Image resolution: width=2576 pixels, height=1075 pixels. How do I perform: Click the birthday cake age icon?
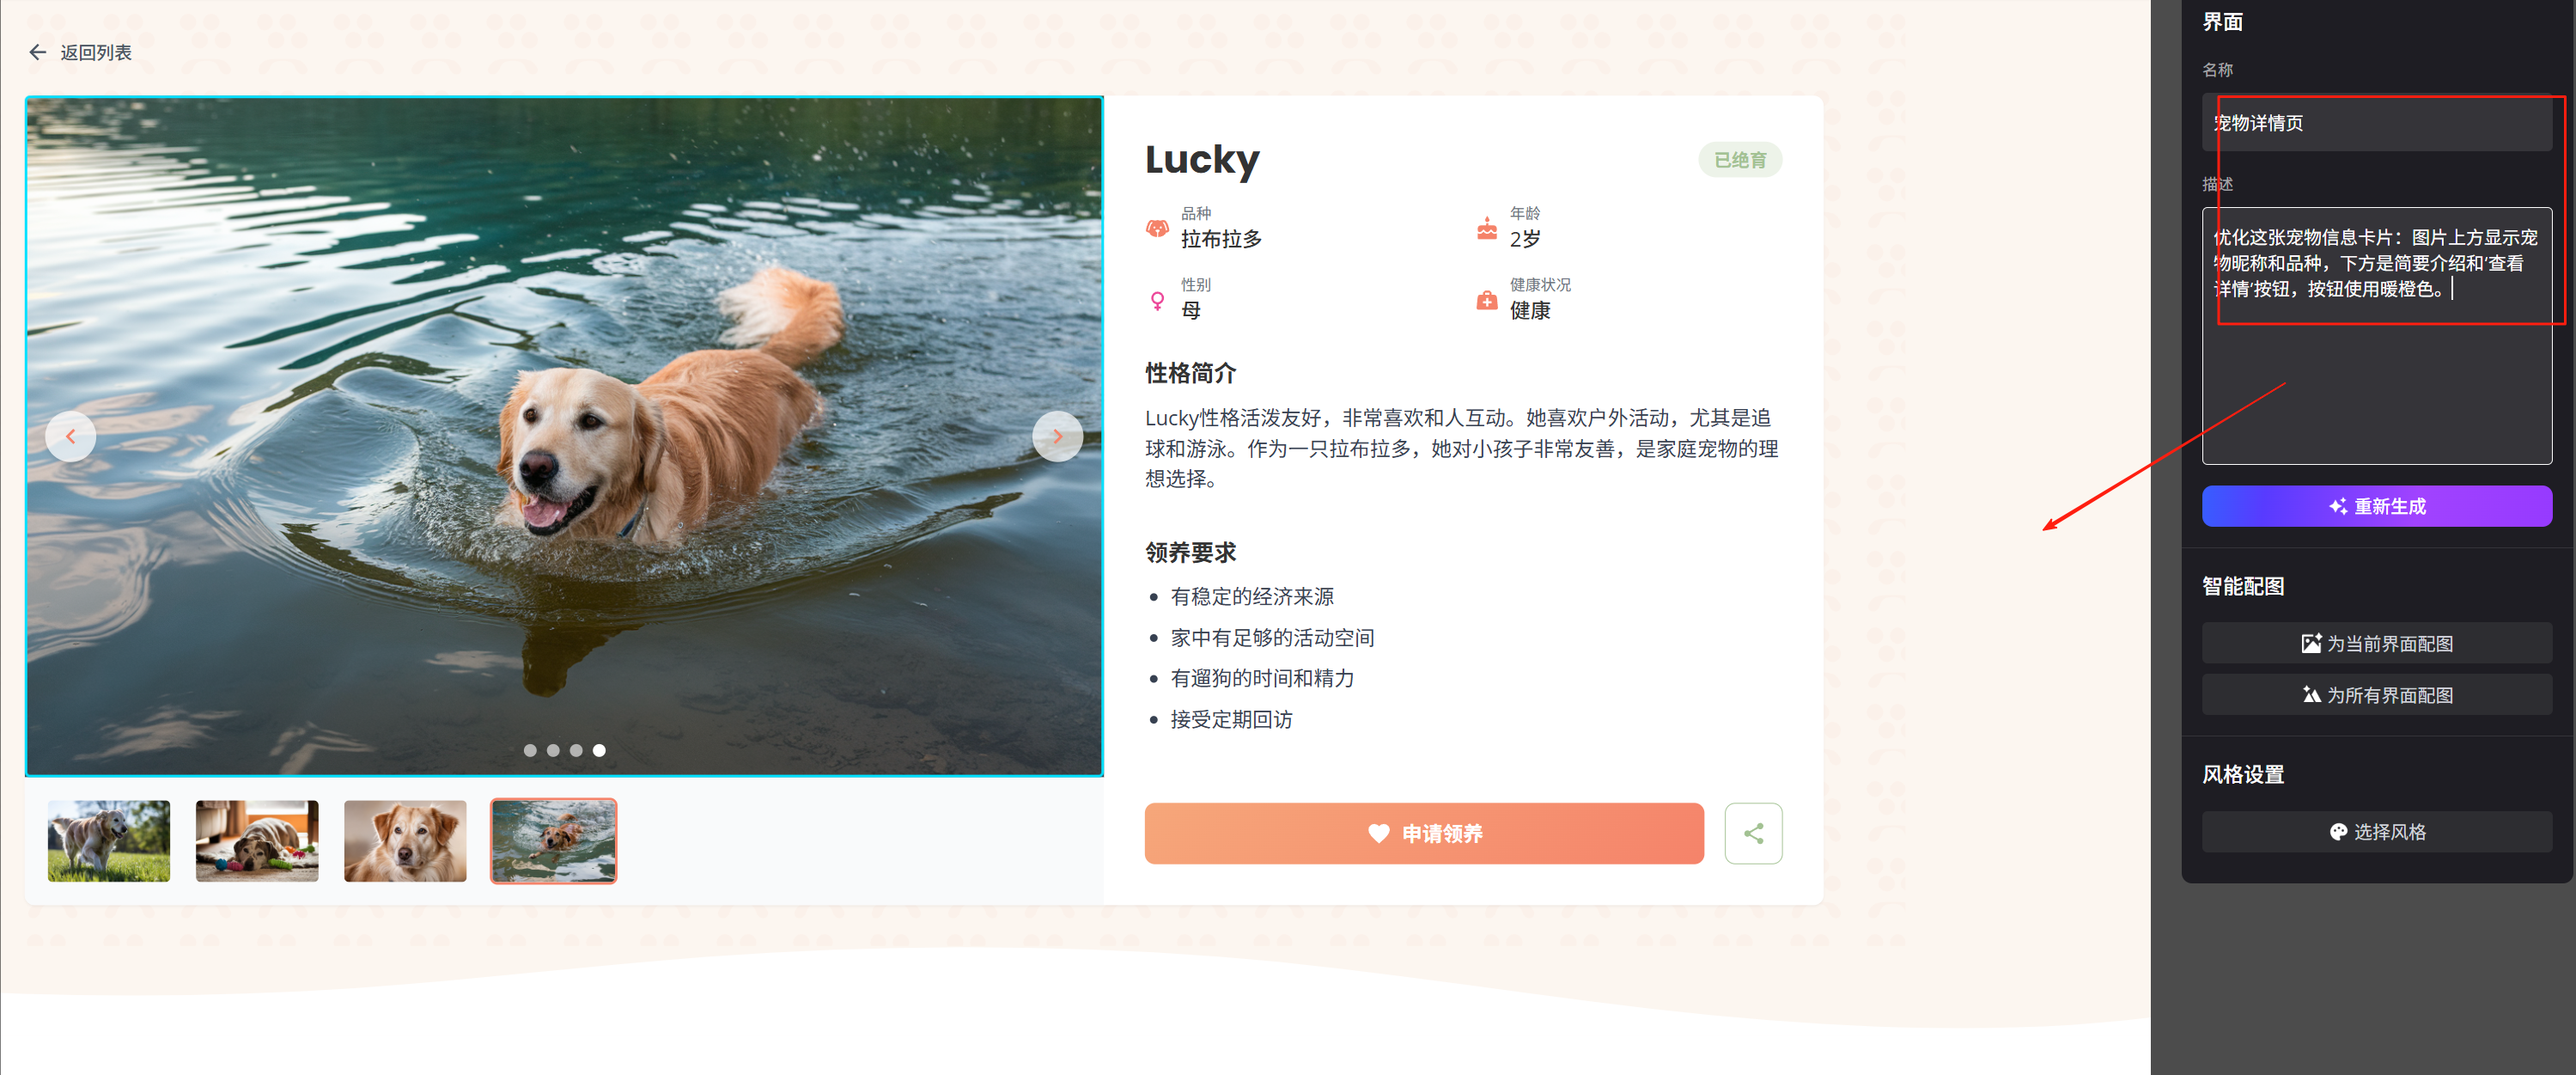(x=1487, y=228)
